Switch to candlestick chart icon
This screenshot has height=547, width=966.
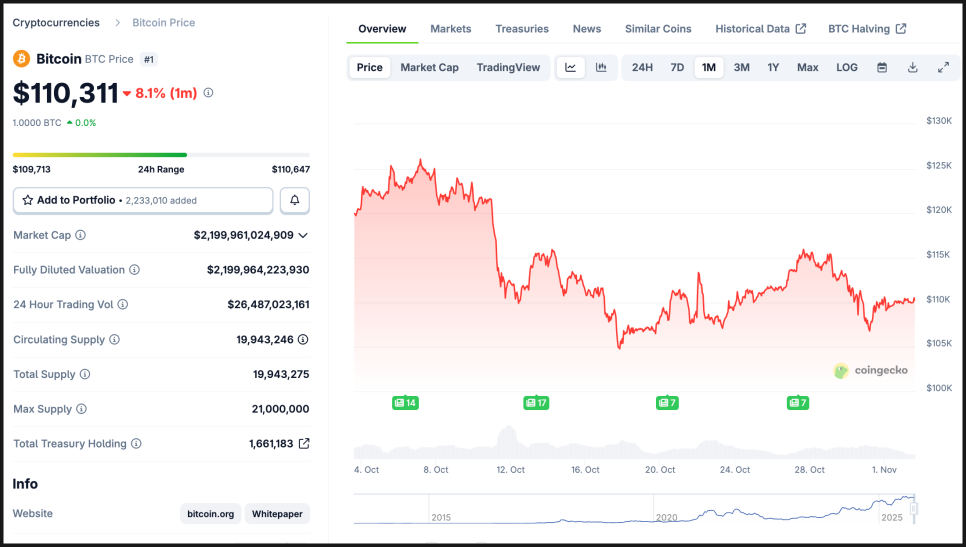601,68
